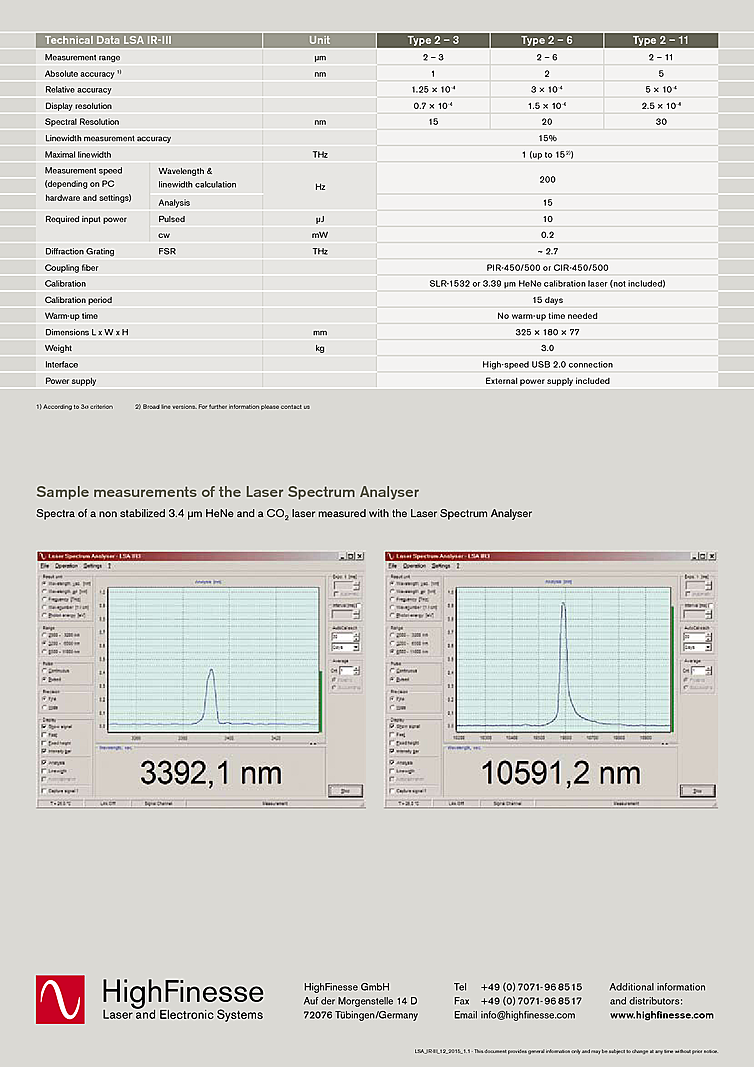Click the 10591,2 nm wavelength readout

561,774
